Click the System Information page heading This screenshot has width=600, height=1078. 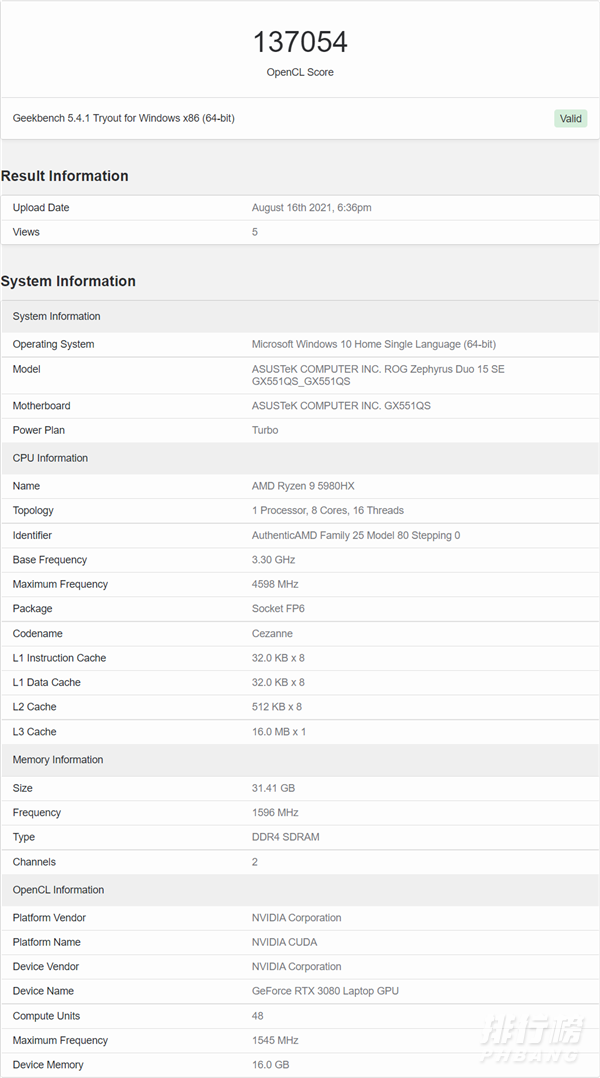tap(68, 281)
